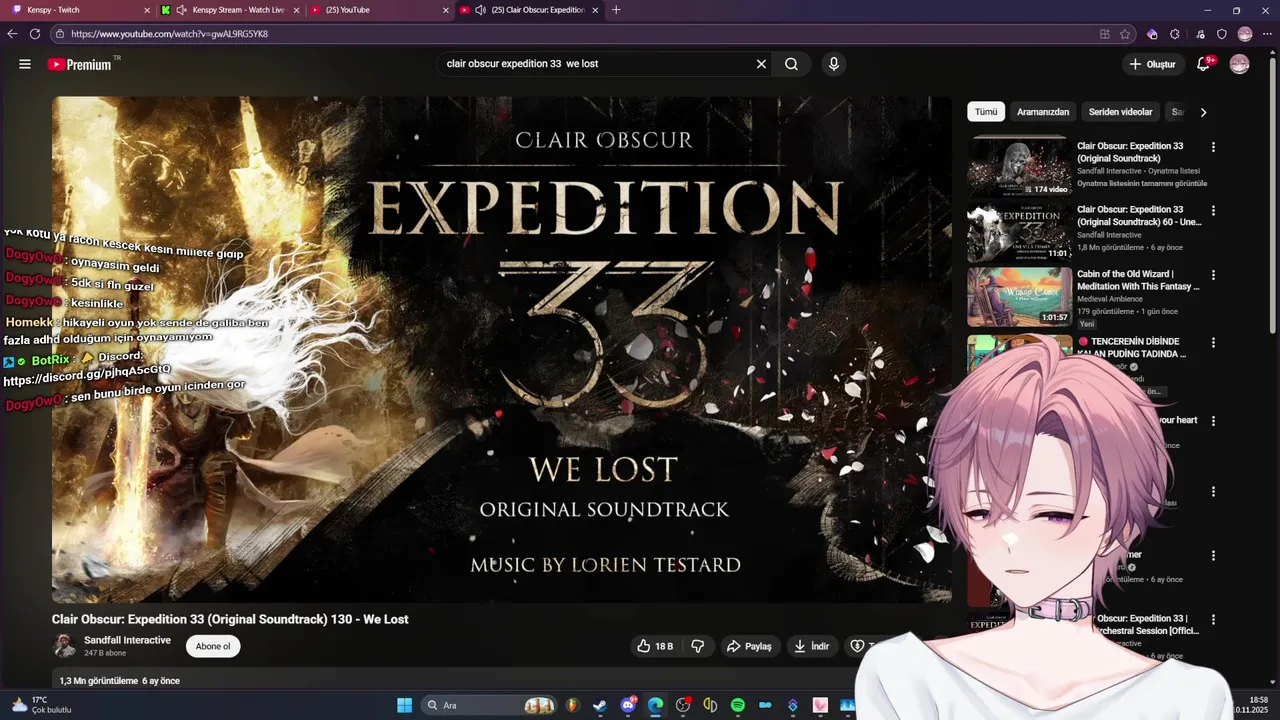Image resolution: width=1280 pixels, height=720 pixels.
Task: Close the Kenspy - Twitch tab
Action: click(x=146, y=10)
